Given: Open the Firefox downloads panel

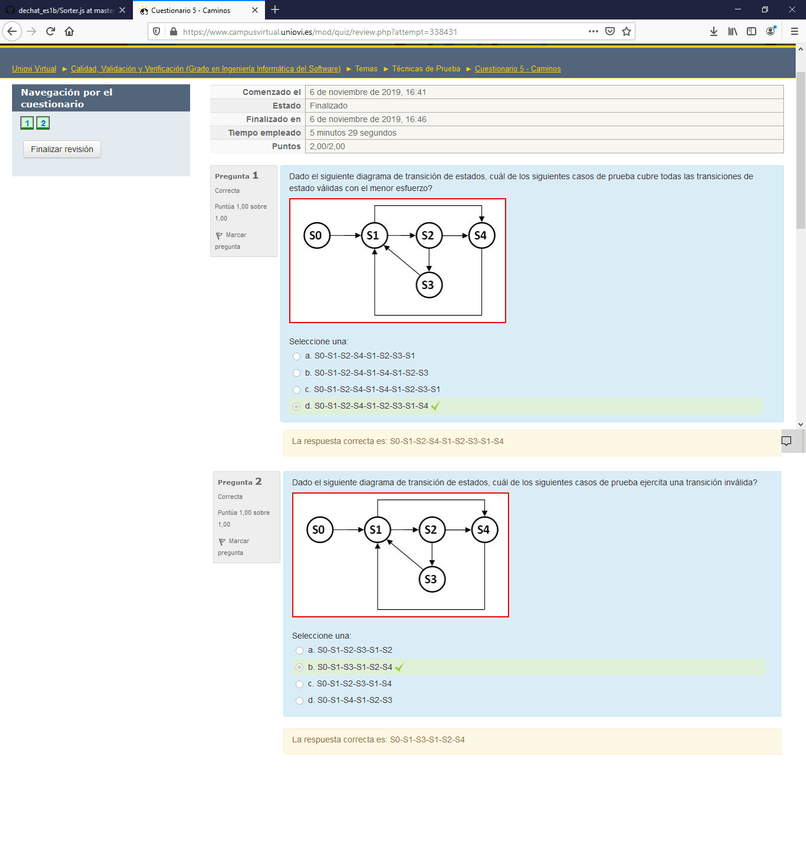Looking at the screenshot, I should 713,31.
